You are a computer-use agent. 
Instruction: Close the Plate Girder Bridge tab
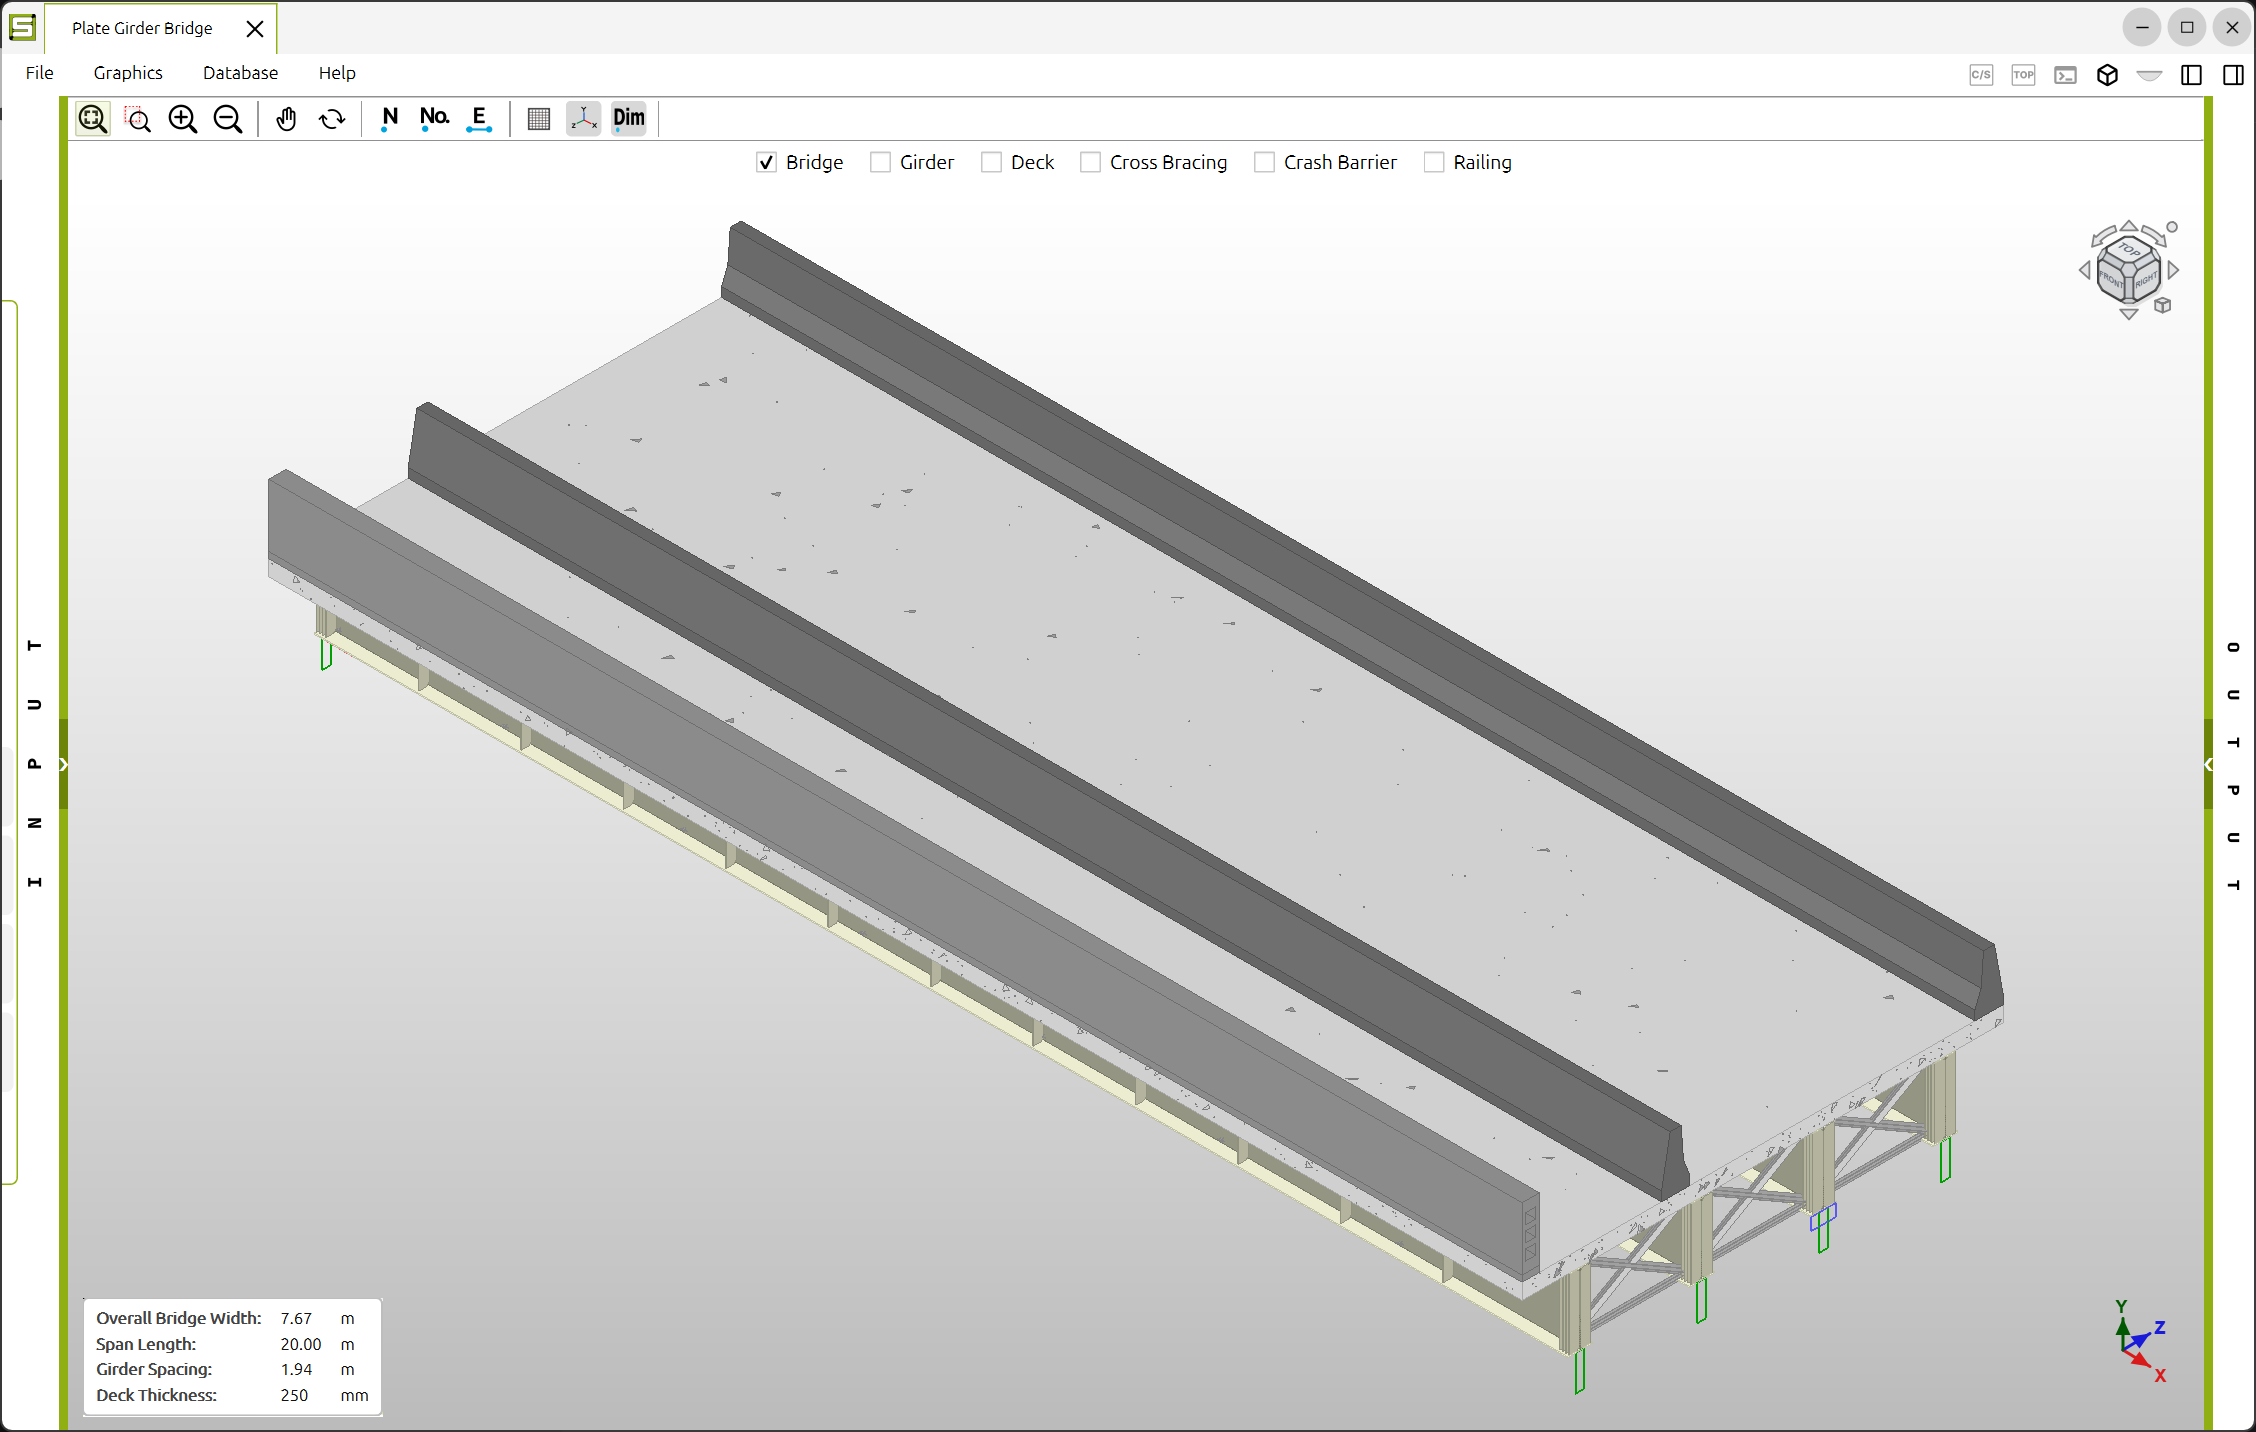(255, 29)
